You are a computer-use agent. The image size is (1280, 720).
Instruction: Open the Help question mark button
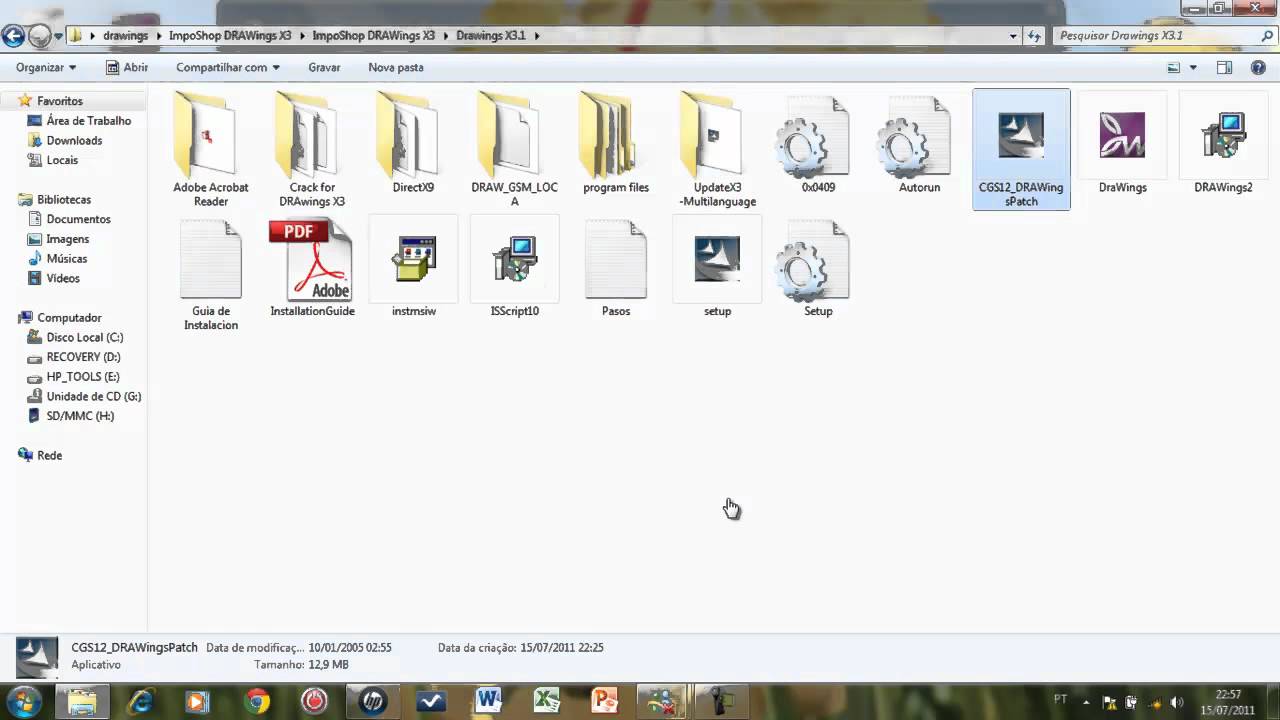point(1258,67)
